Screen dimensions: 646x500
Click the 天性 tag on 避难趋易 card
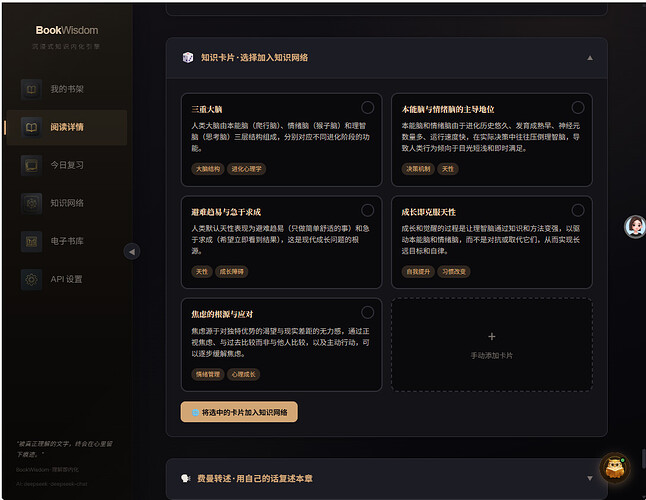pos(202,271)
